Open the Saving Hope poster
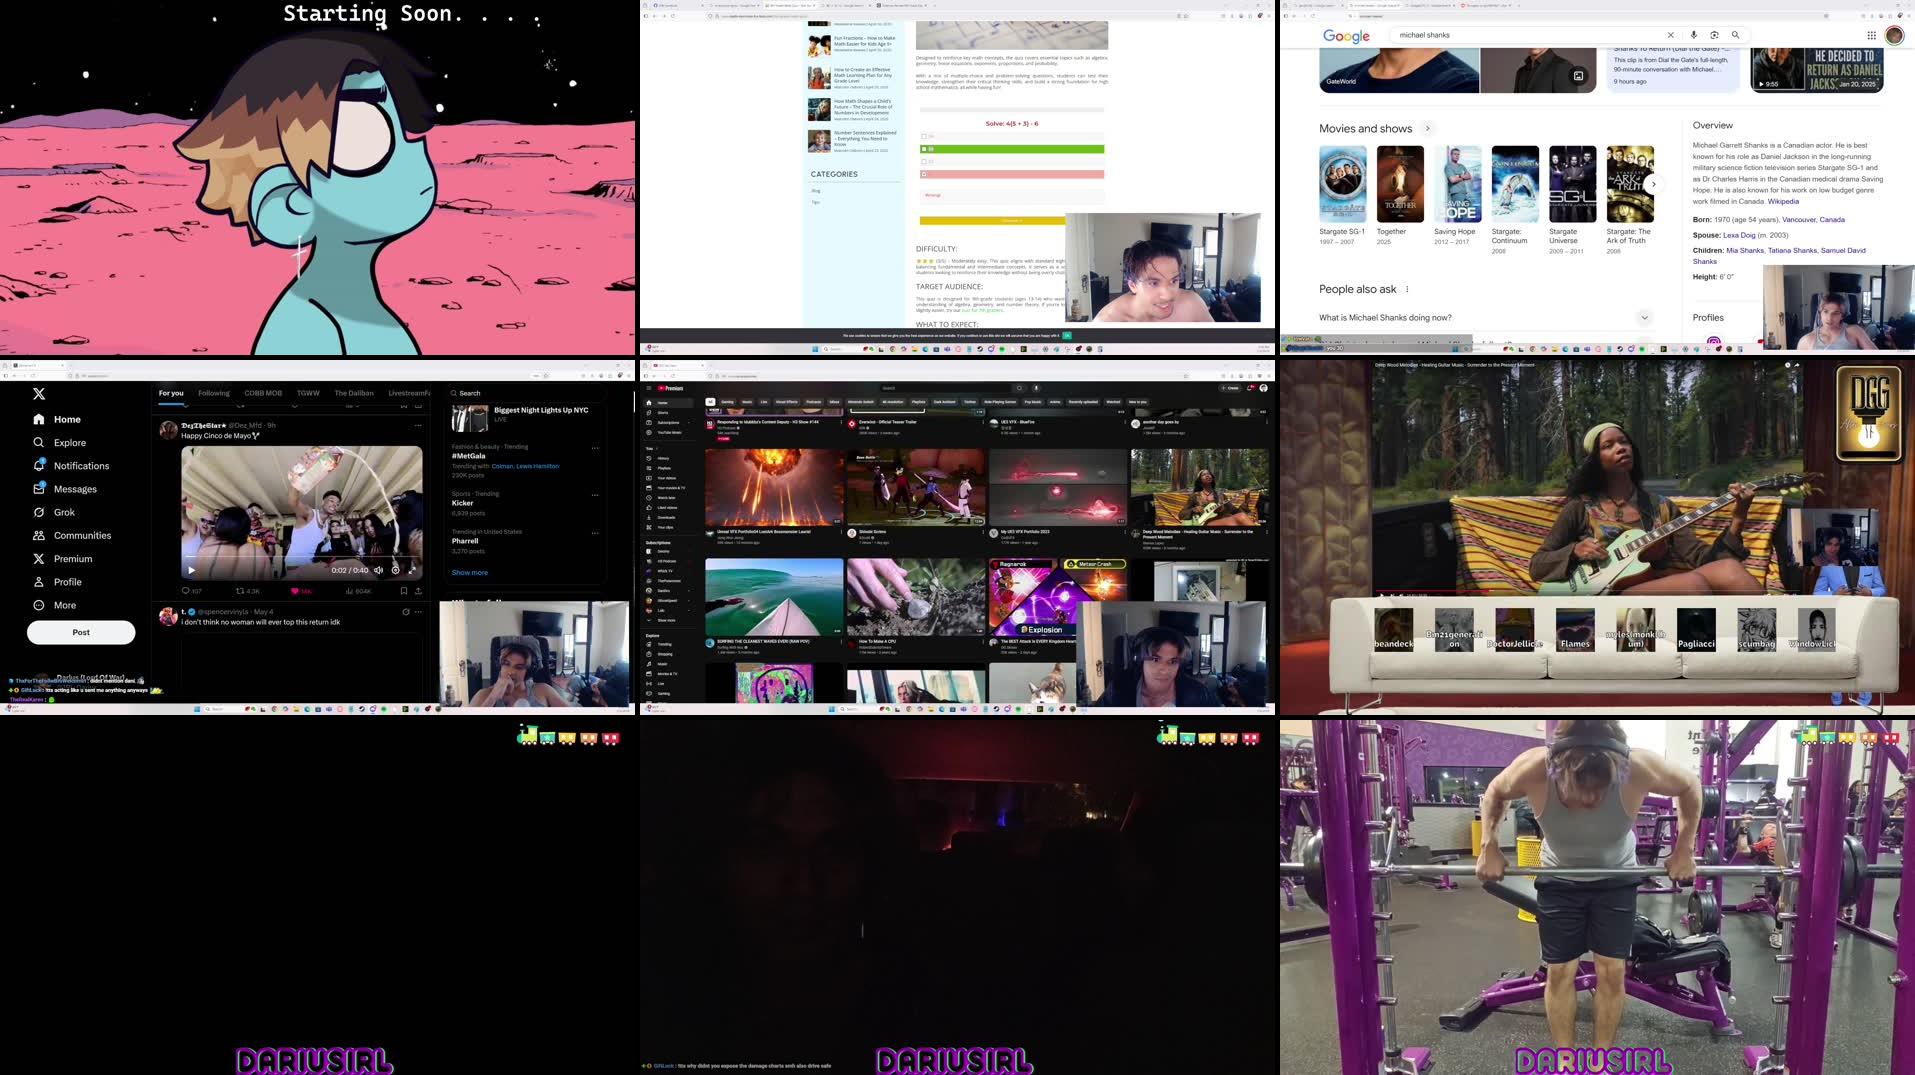Viewport: 1915px width, 1075px height. click(1457, 183)
